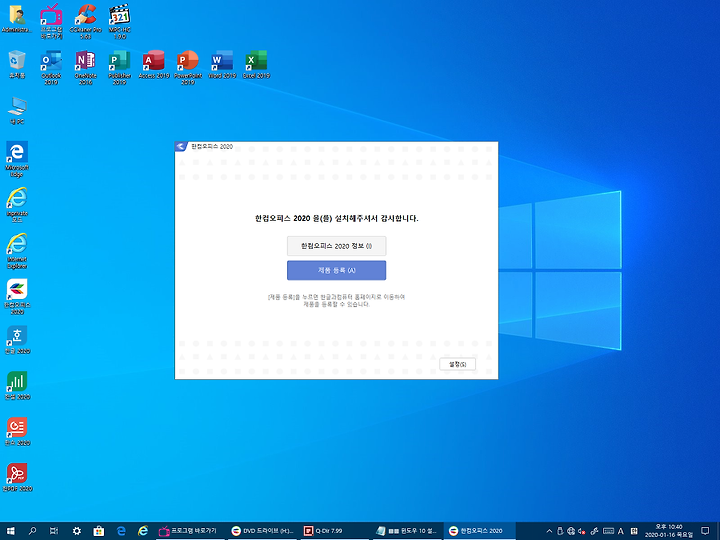Switch to Q-Dir 7.99 taskbar window

click(334, 531)
